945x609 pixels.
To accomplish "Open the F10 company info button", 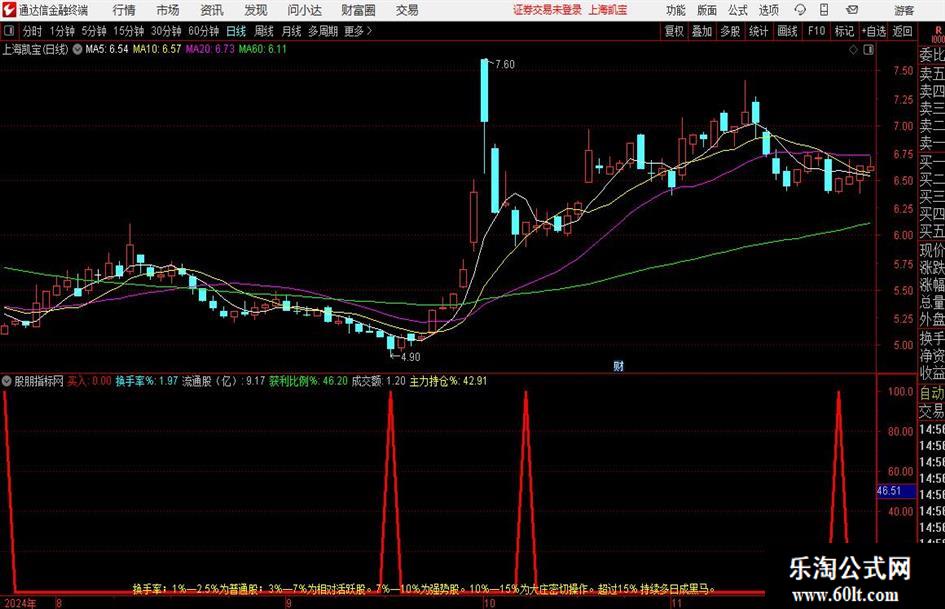I will tap(816, 31).
